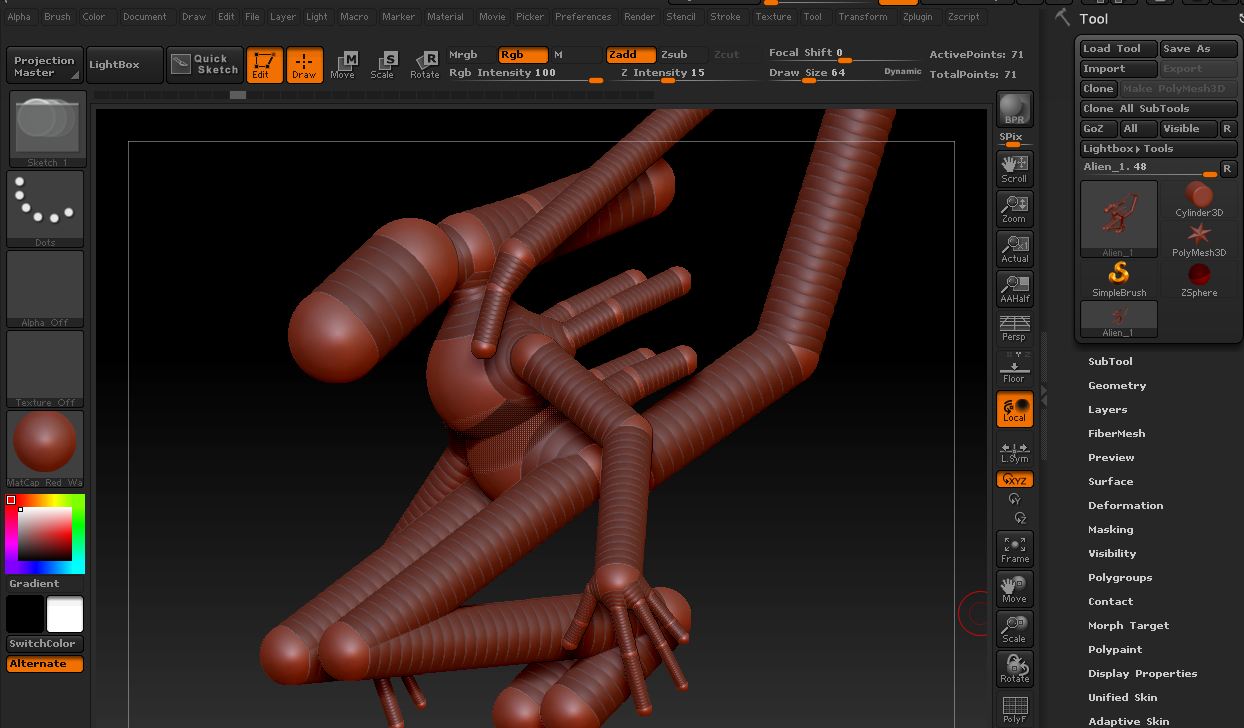The width and height of the screenshot is (1244, 728).
Task: Click the AAHalf view icon
Action: (x=1014, y=288)
